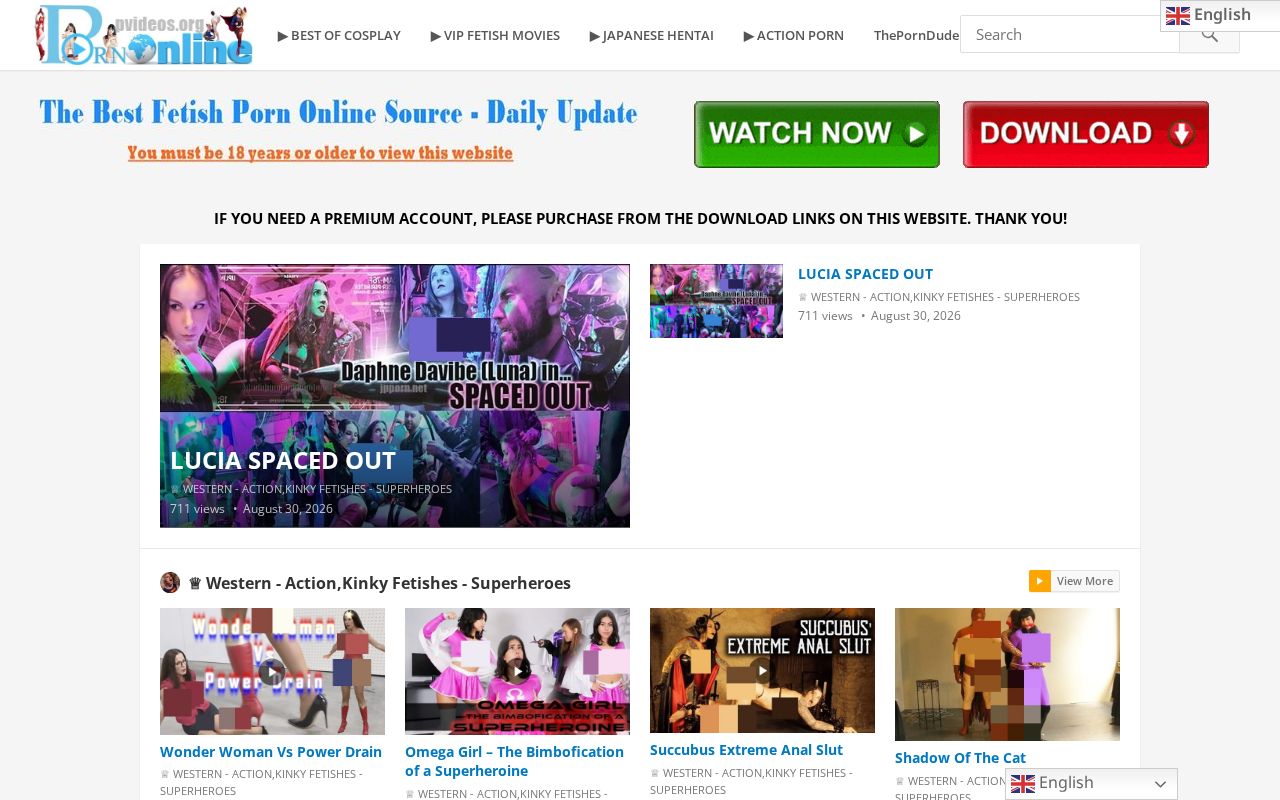The height and width of the screenshot is (800, 1280).
Task: Click the Best Fetish Online Source banner heading
Action: (x=338, y=113)
